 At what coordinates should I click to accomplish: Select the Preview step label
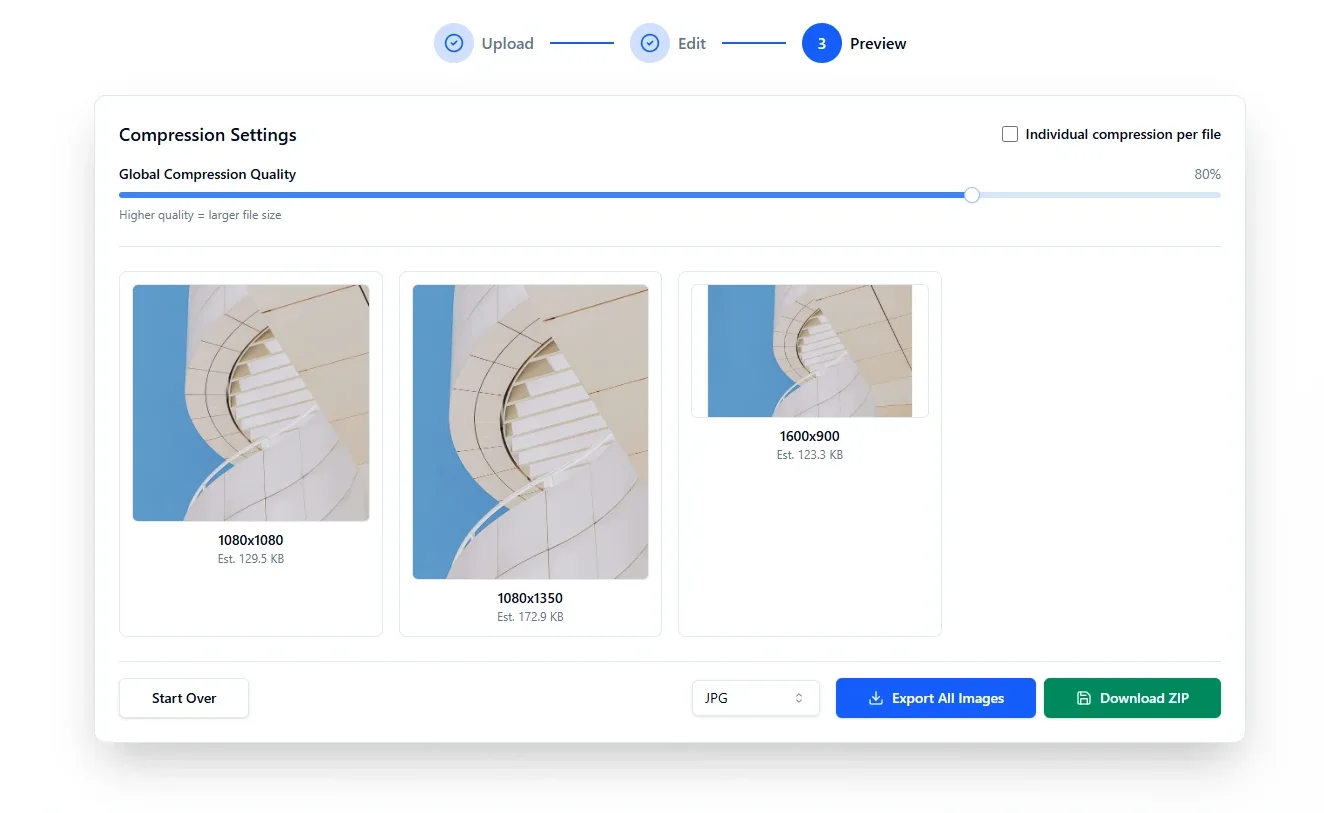(878, 43)
